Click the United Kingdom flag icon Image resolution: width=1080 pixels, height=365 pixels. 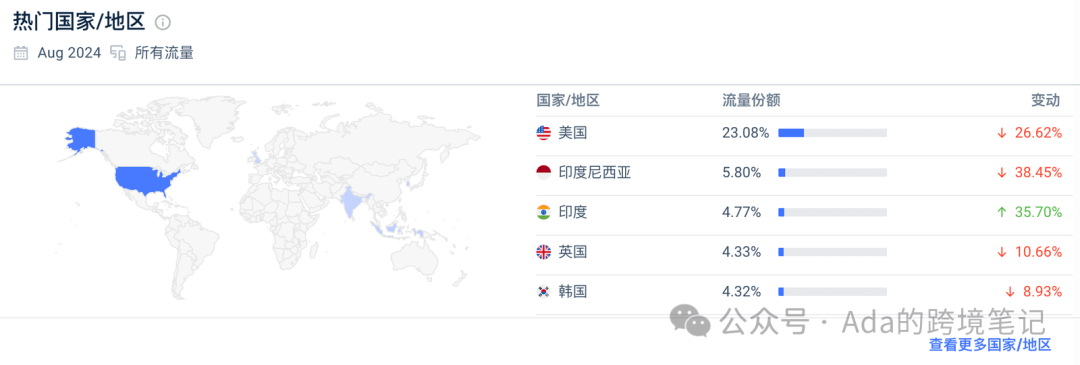tap(543, 252)
